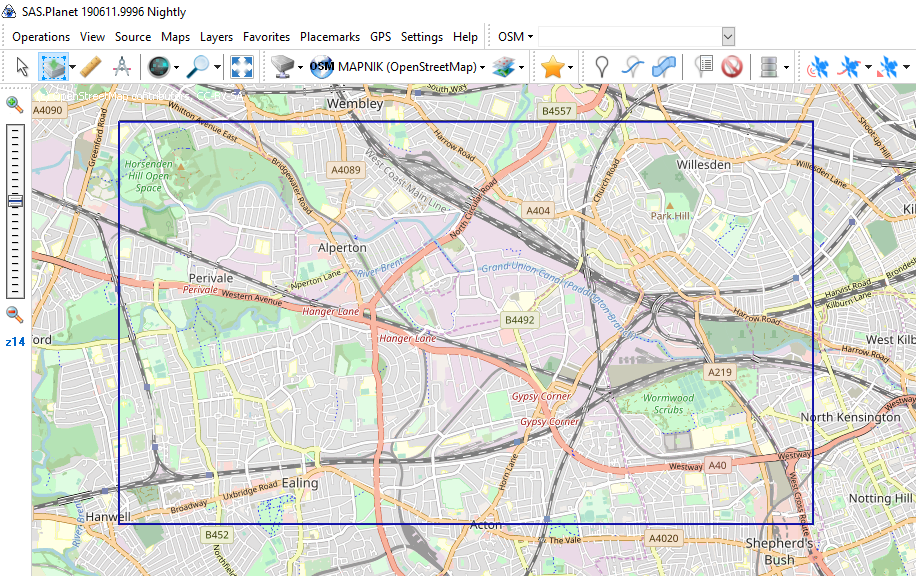Image resolution: width=916 pixels, height=576 pixels.
Task: Open the View menu
Action: (92, 37)
